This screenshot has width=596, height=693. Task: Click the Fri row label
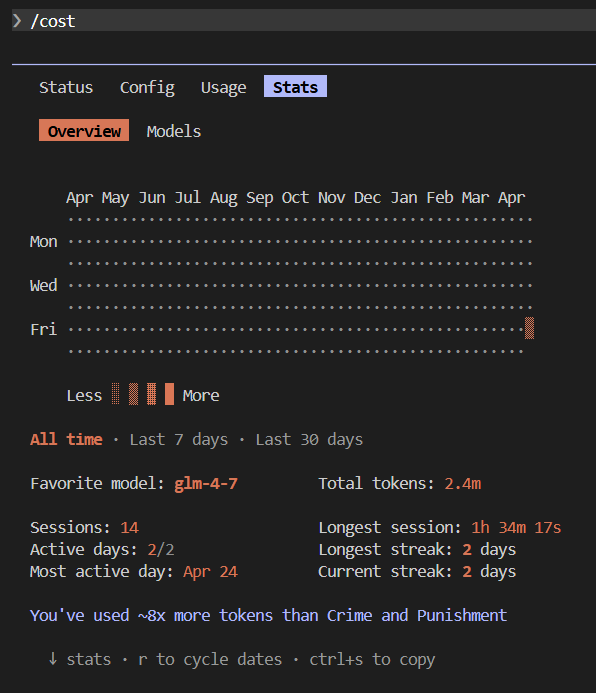click(44, 329)
